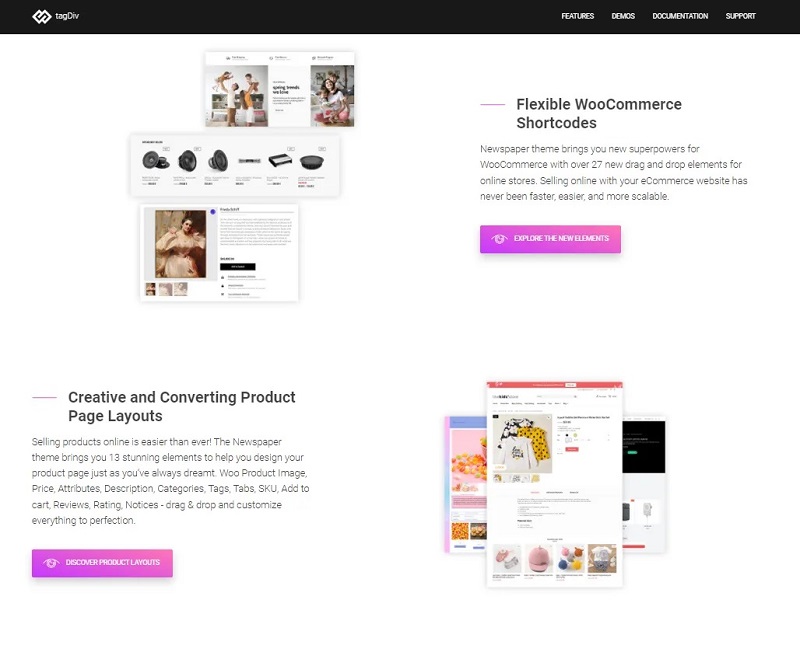The height and width of the screenshot is (652, 800).
Task: Click the eye icon in Explore button
Action: click(499, 239)
